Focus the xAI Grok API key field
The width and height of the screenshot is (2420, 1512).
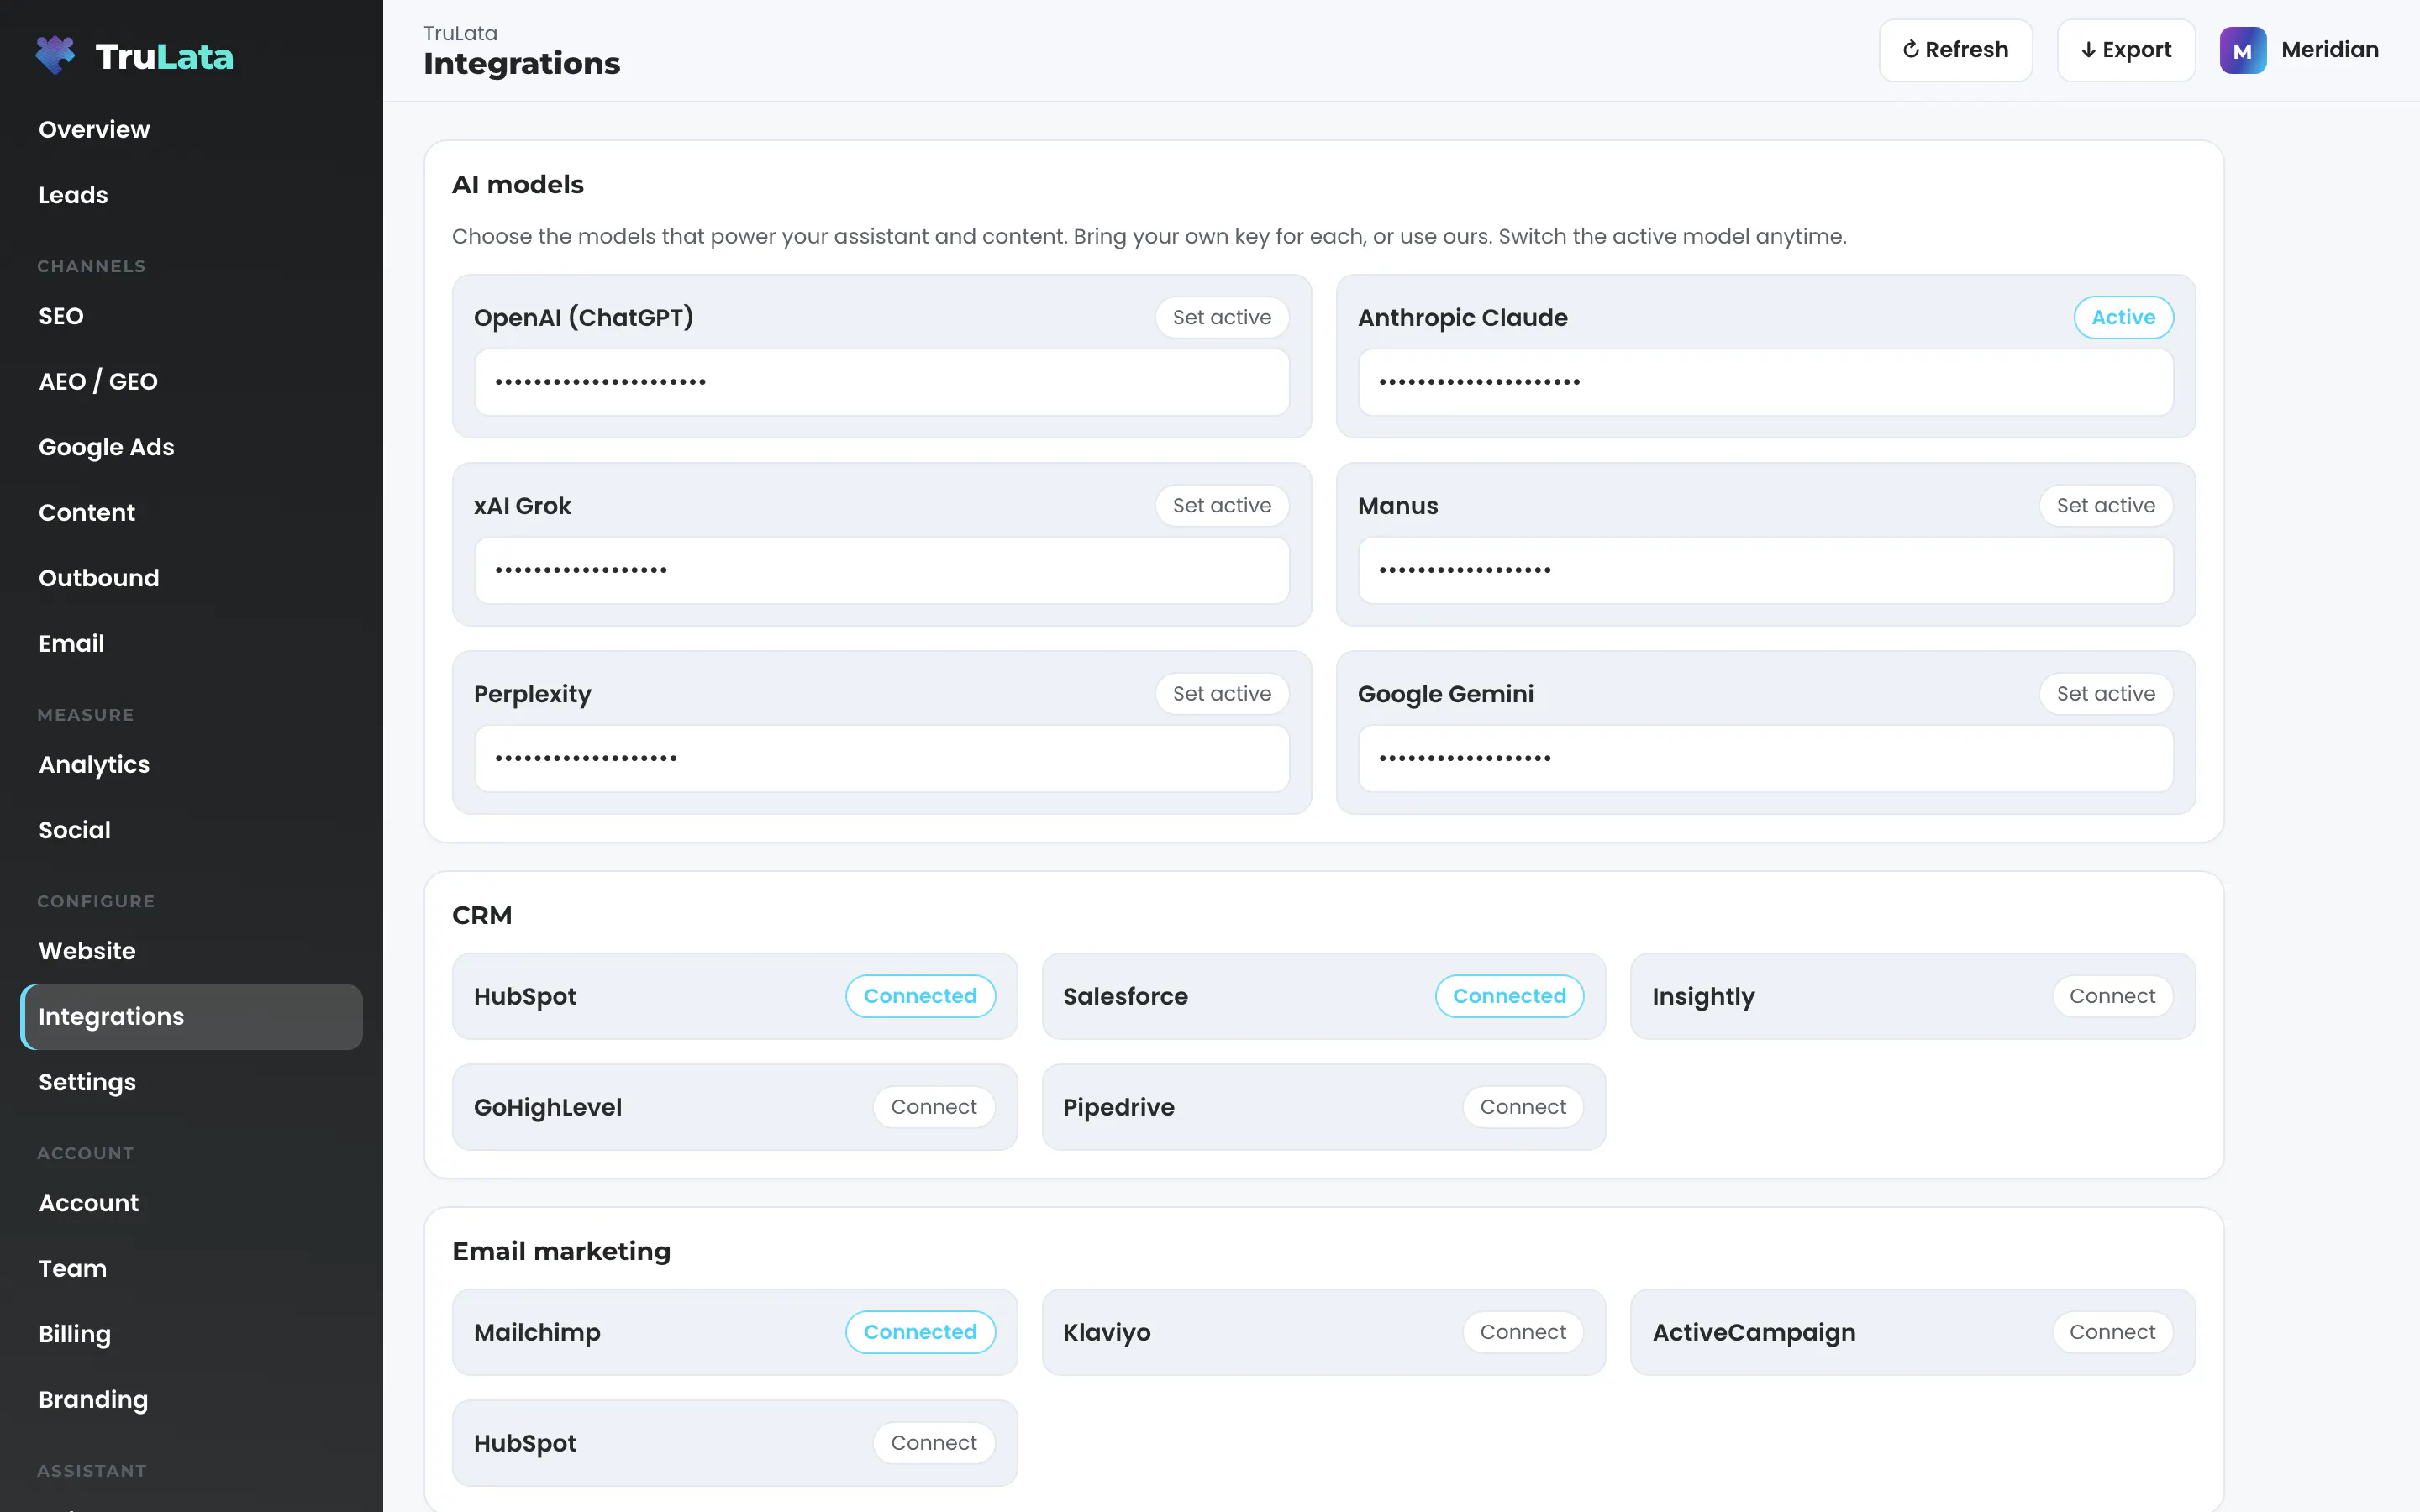881,570
